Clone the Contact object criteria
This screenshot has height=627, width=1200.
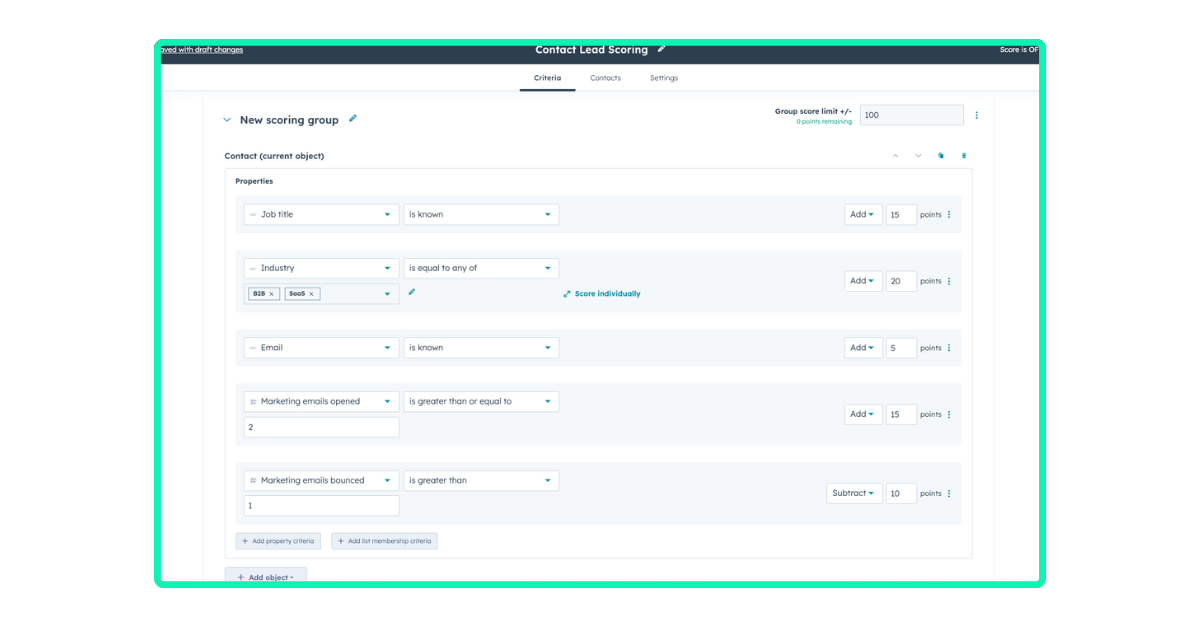941,156
